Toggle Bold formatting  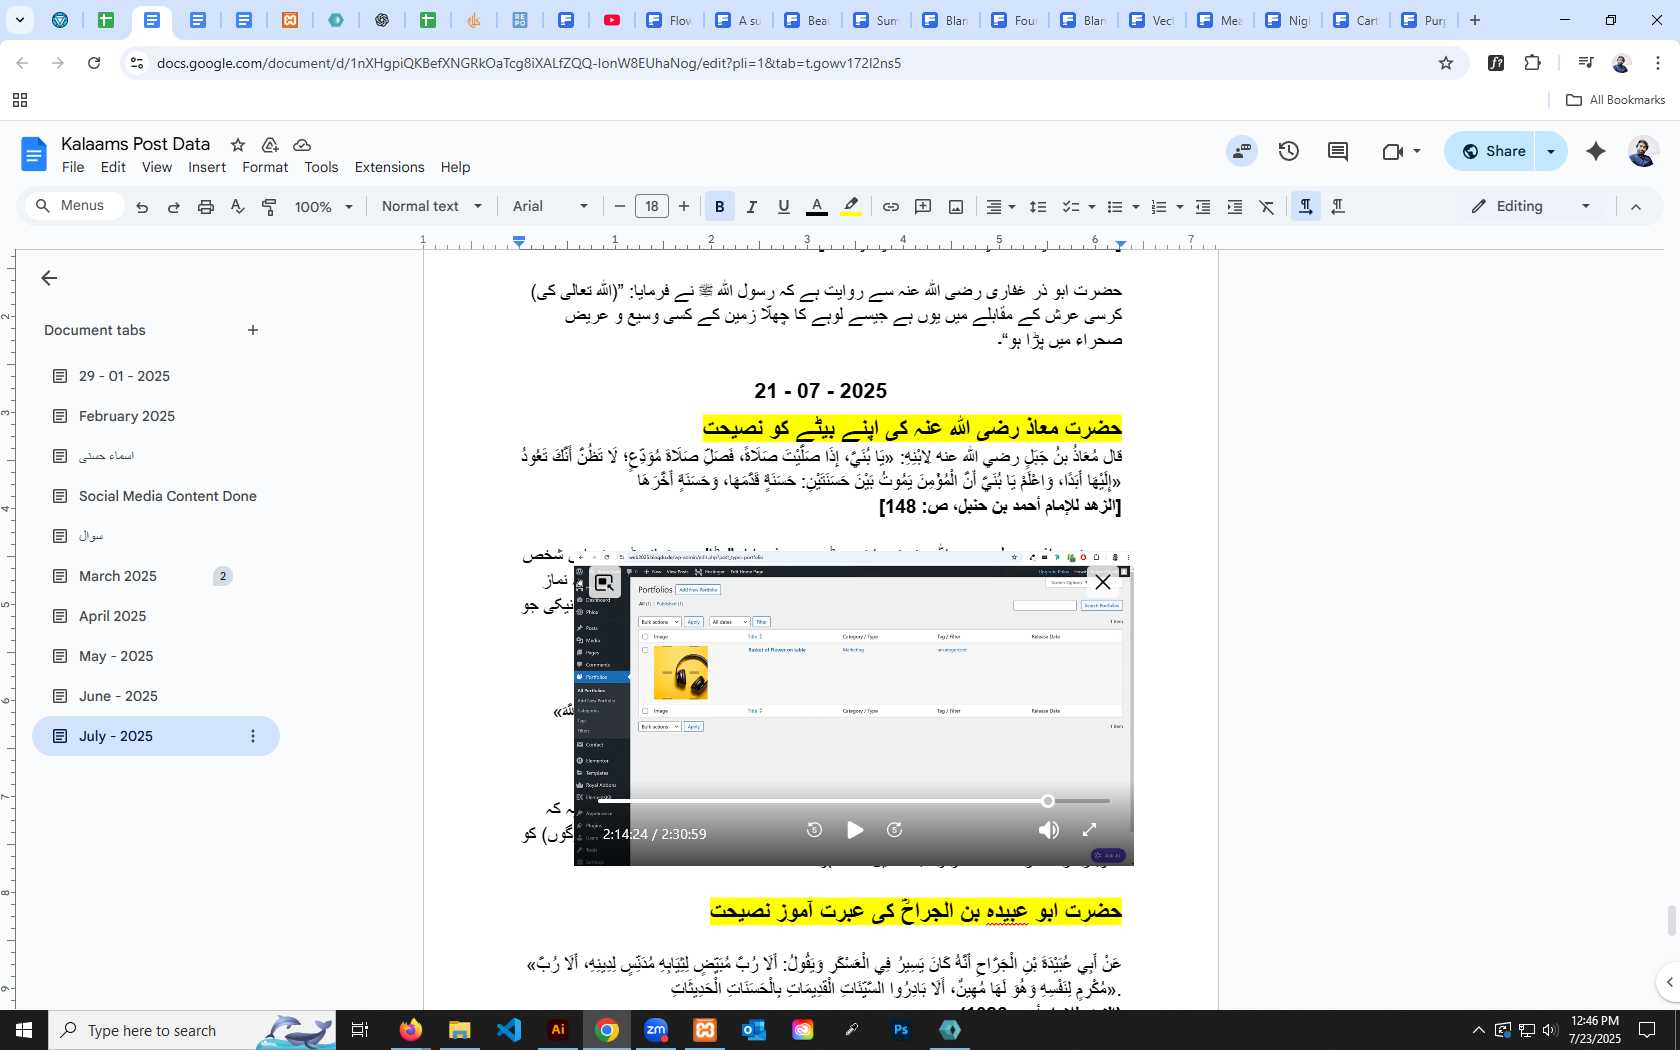719,207
